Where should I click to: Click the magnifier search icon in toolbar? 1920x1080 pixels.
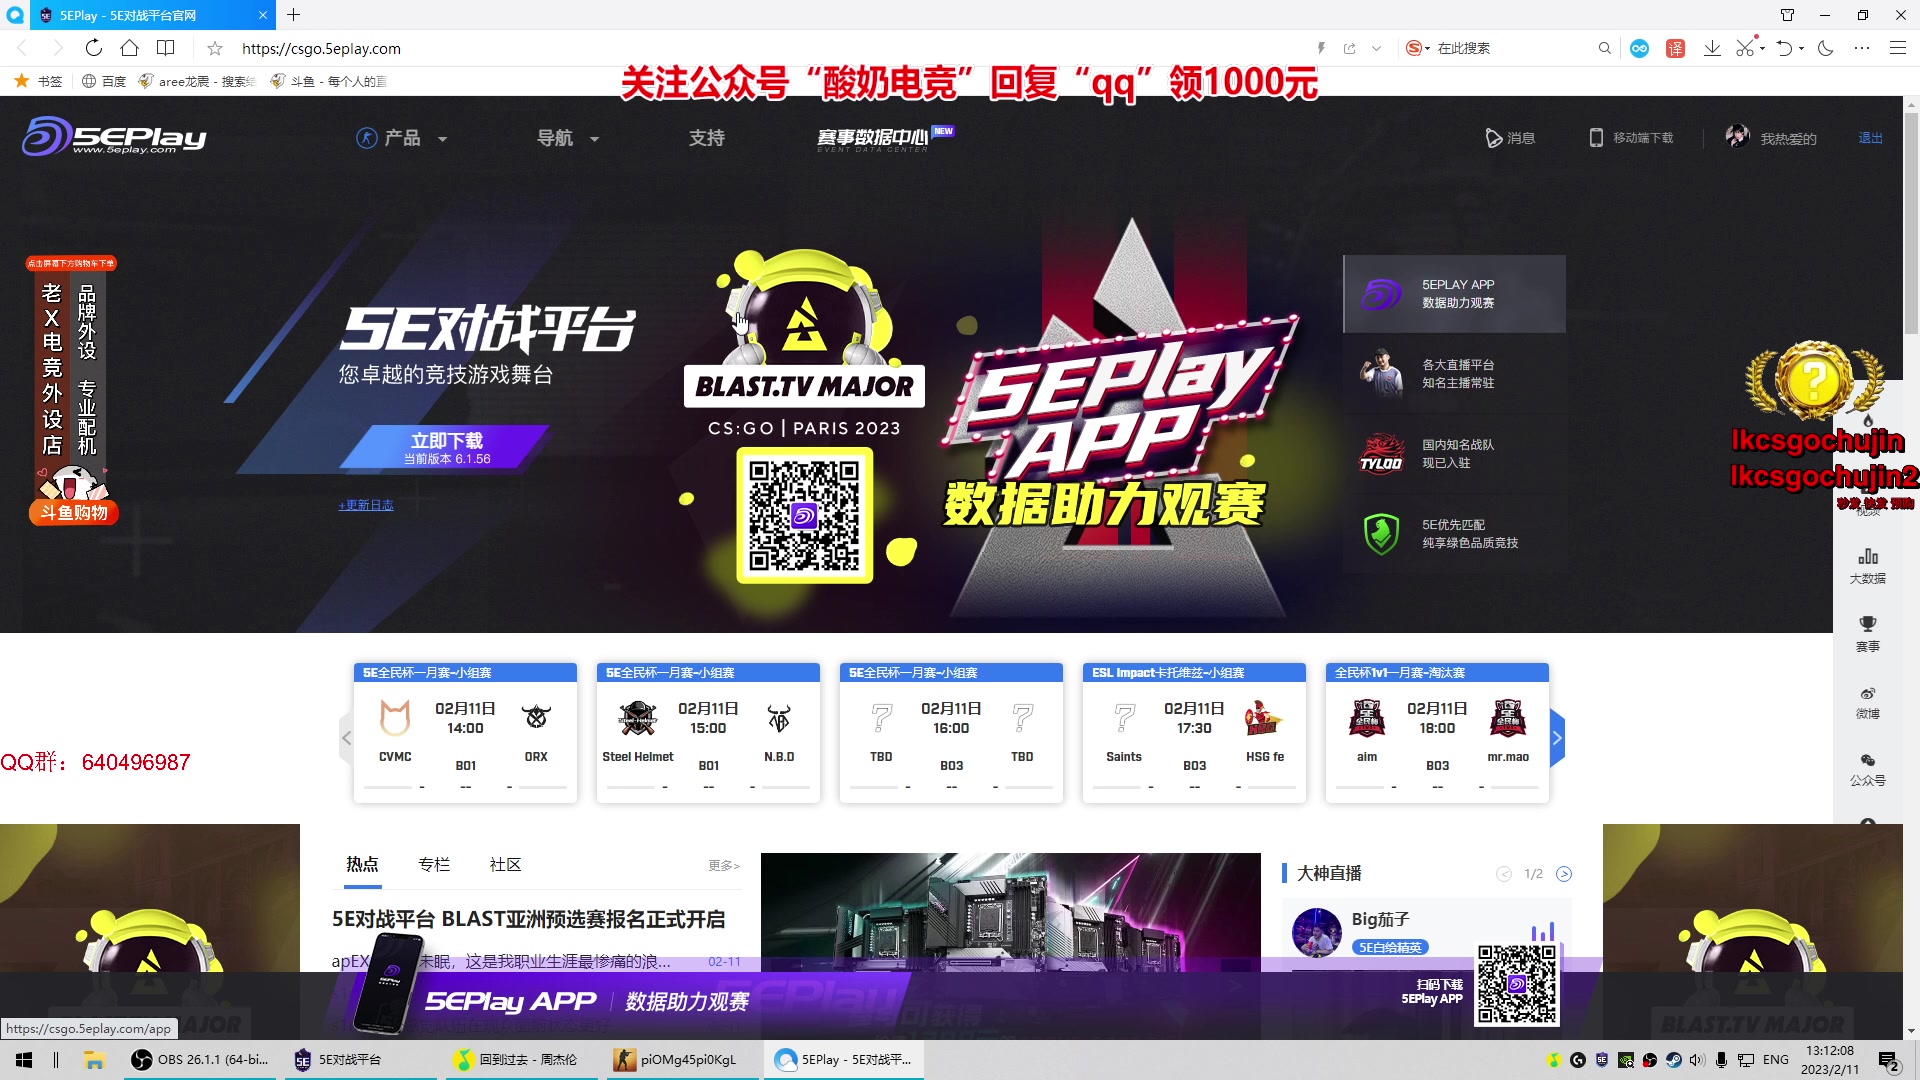point(1605,48)
